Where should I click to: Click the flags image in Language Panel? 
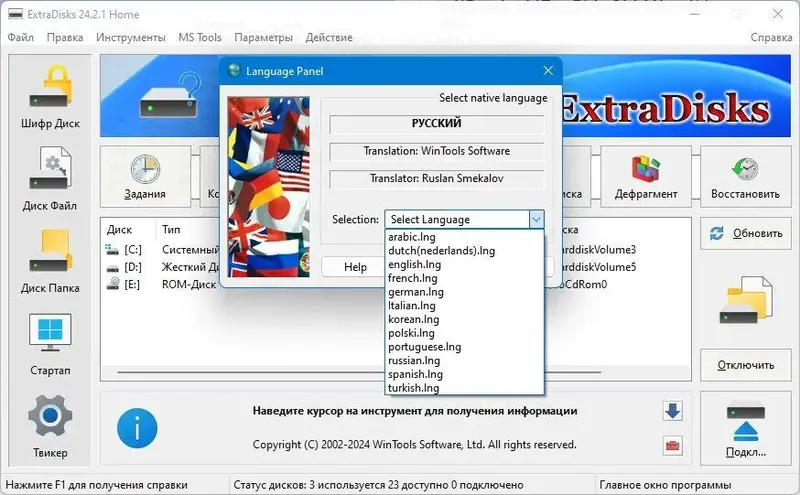[x=268, y=187]
